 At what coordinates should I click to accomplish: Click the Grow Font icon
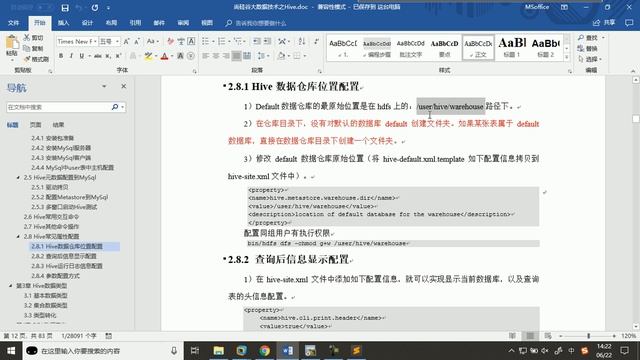click(127, 41)
